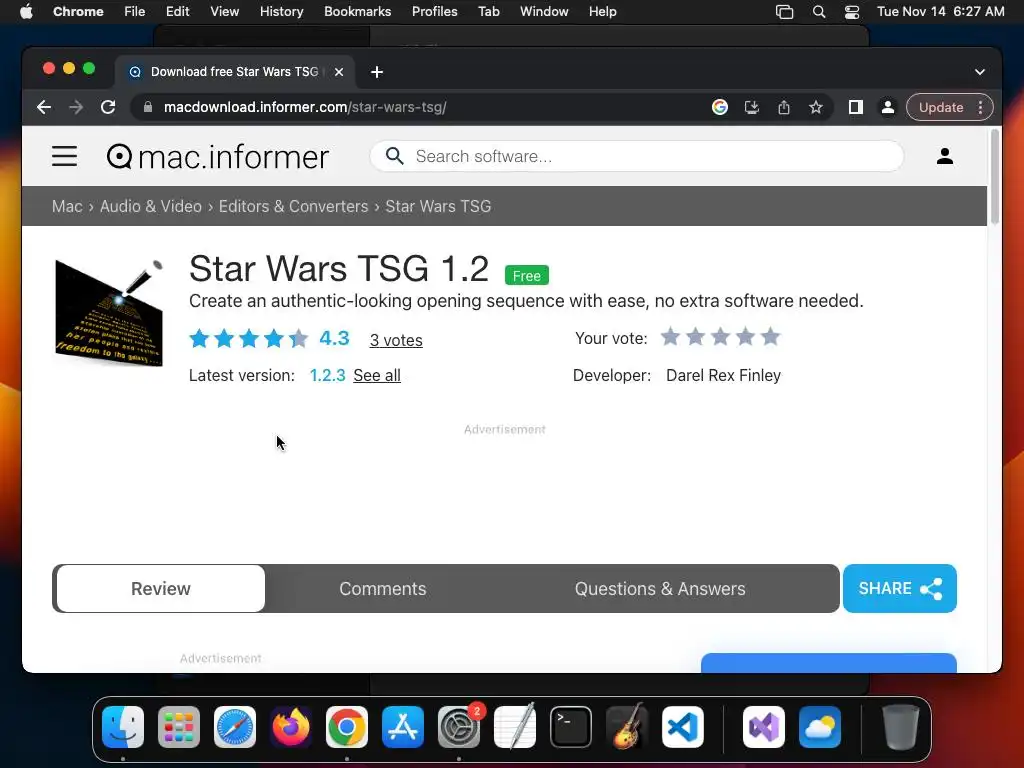This screenshot has height=768, width=1024.
Task: Open Chrome's three-dot menu
Action: (x=980, y=107)
